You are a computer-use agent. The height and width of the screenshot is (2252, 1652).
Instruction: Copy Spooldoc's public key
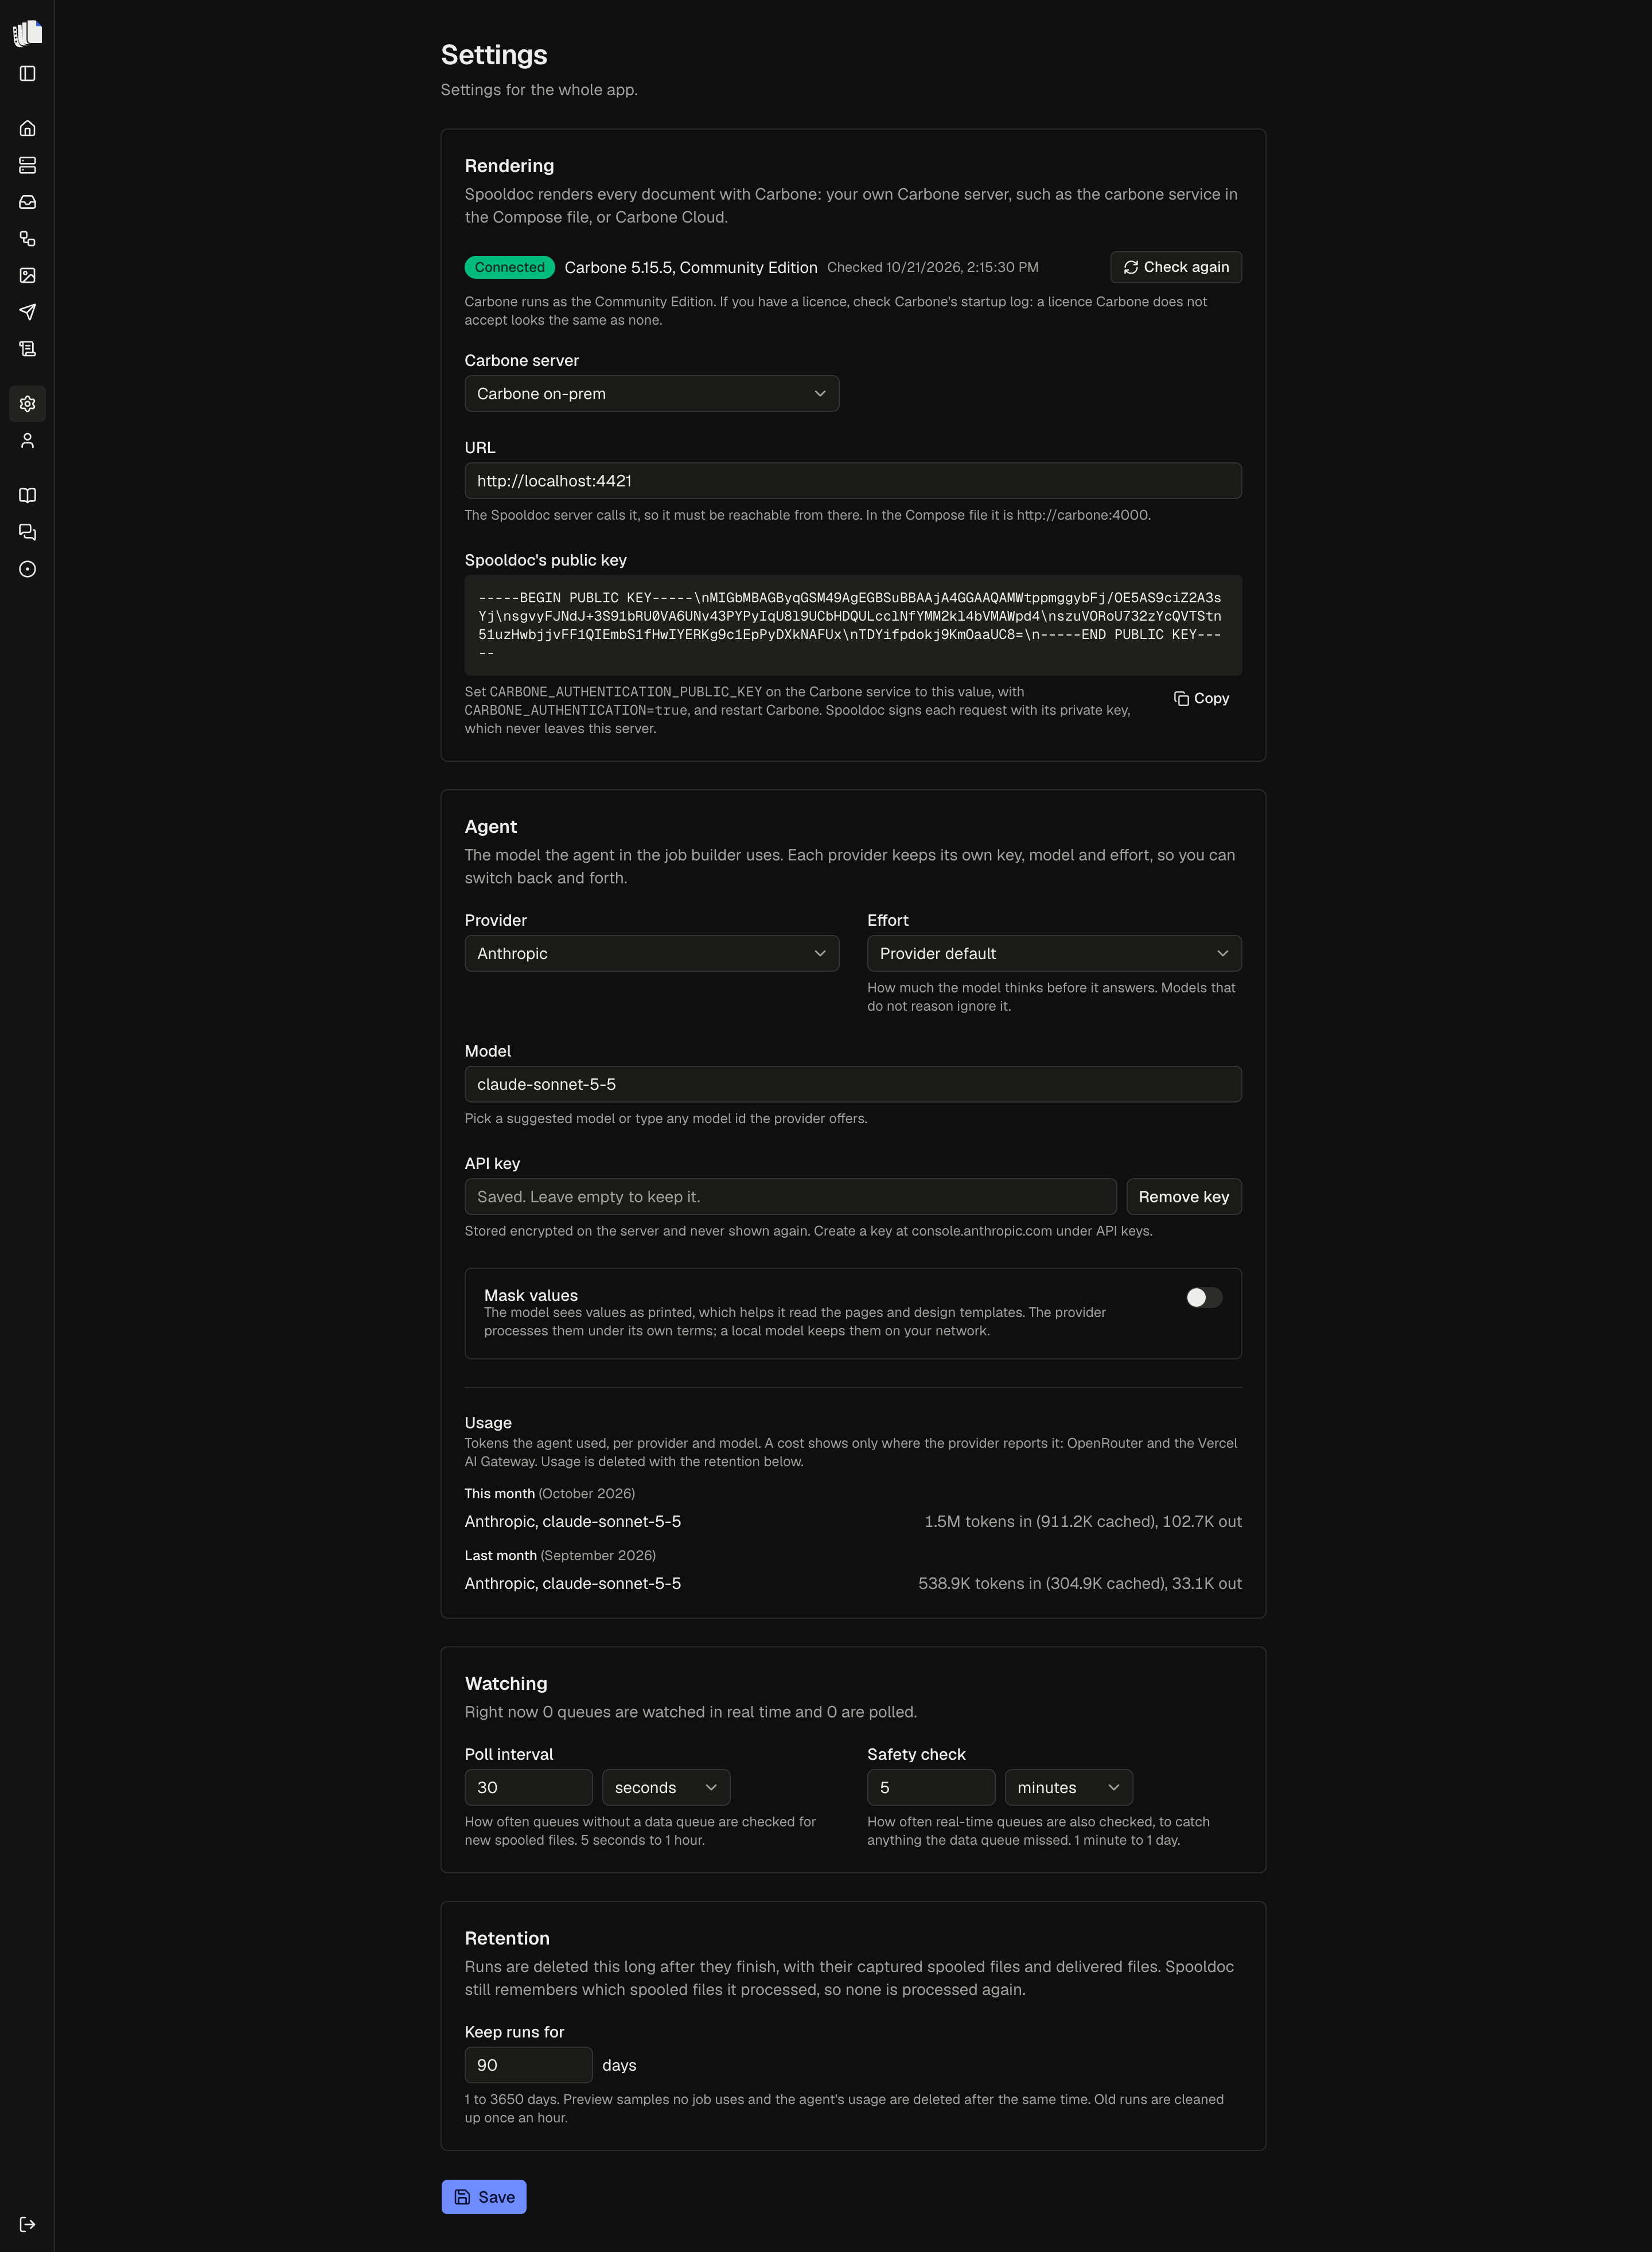coord(1201,699)
